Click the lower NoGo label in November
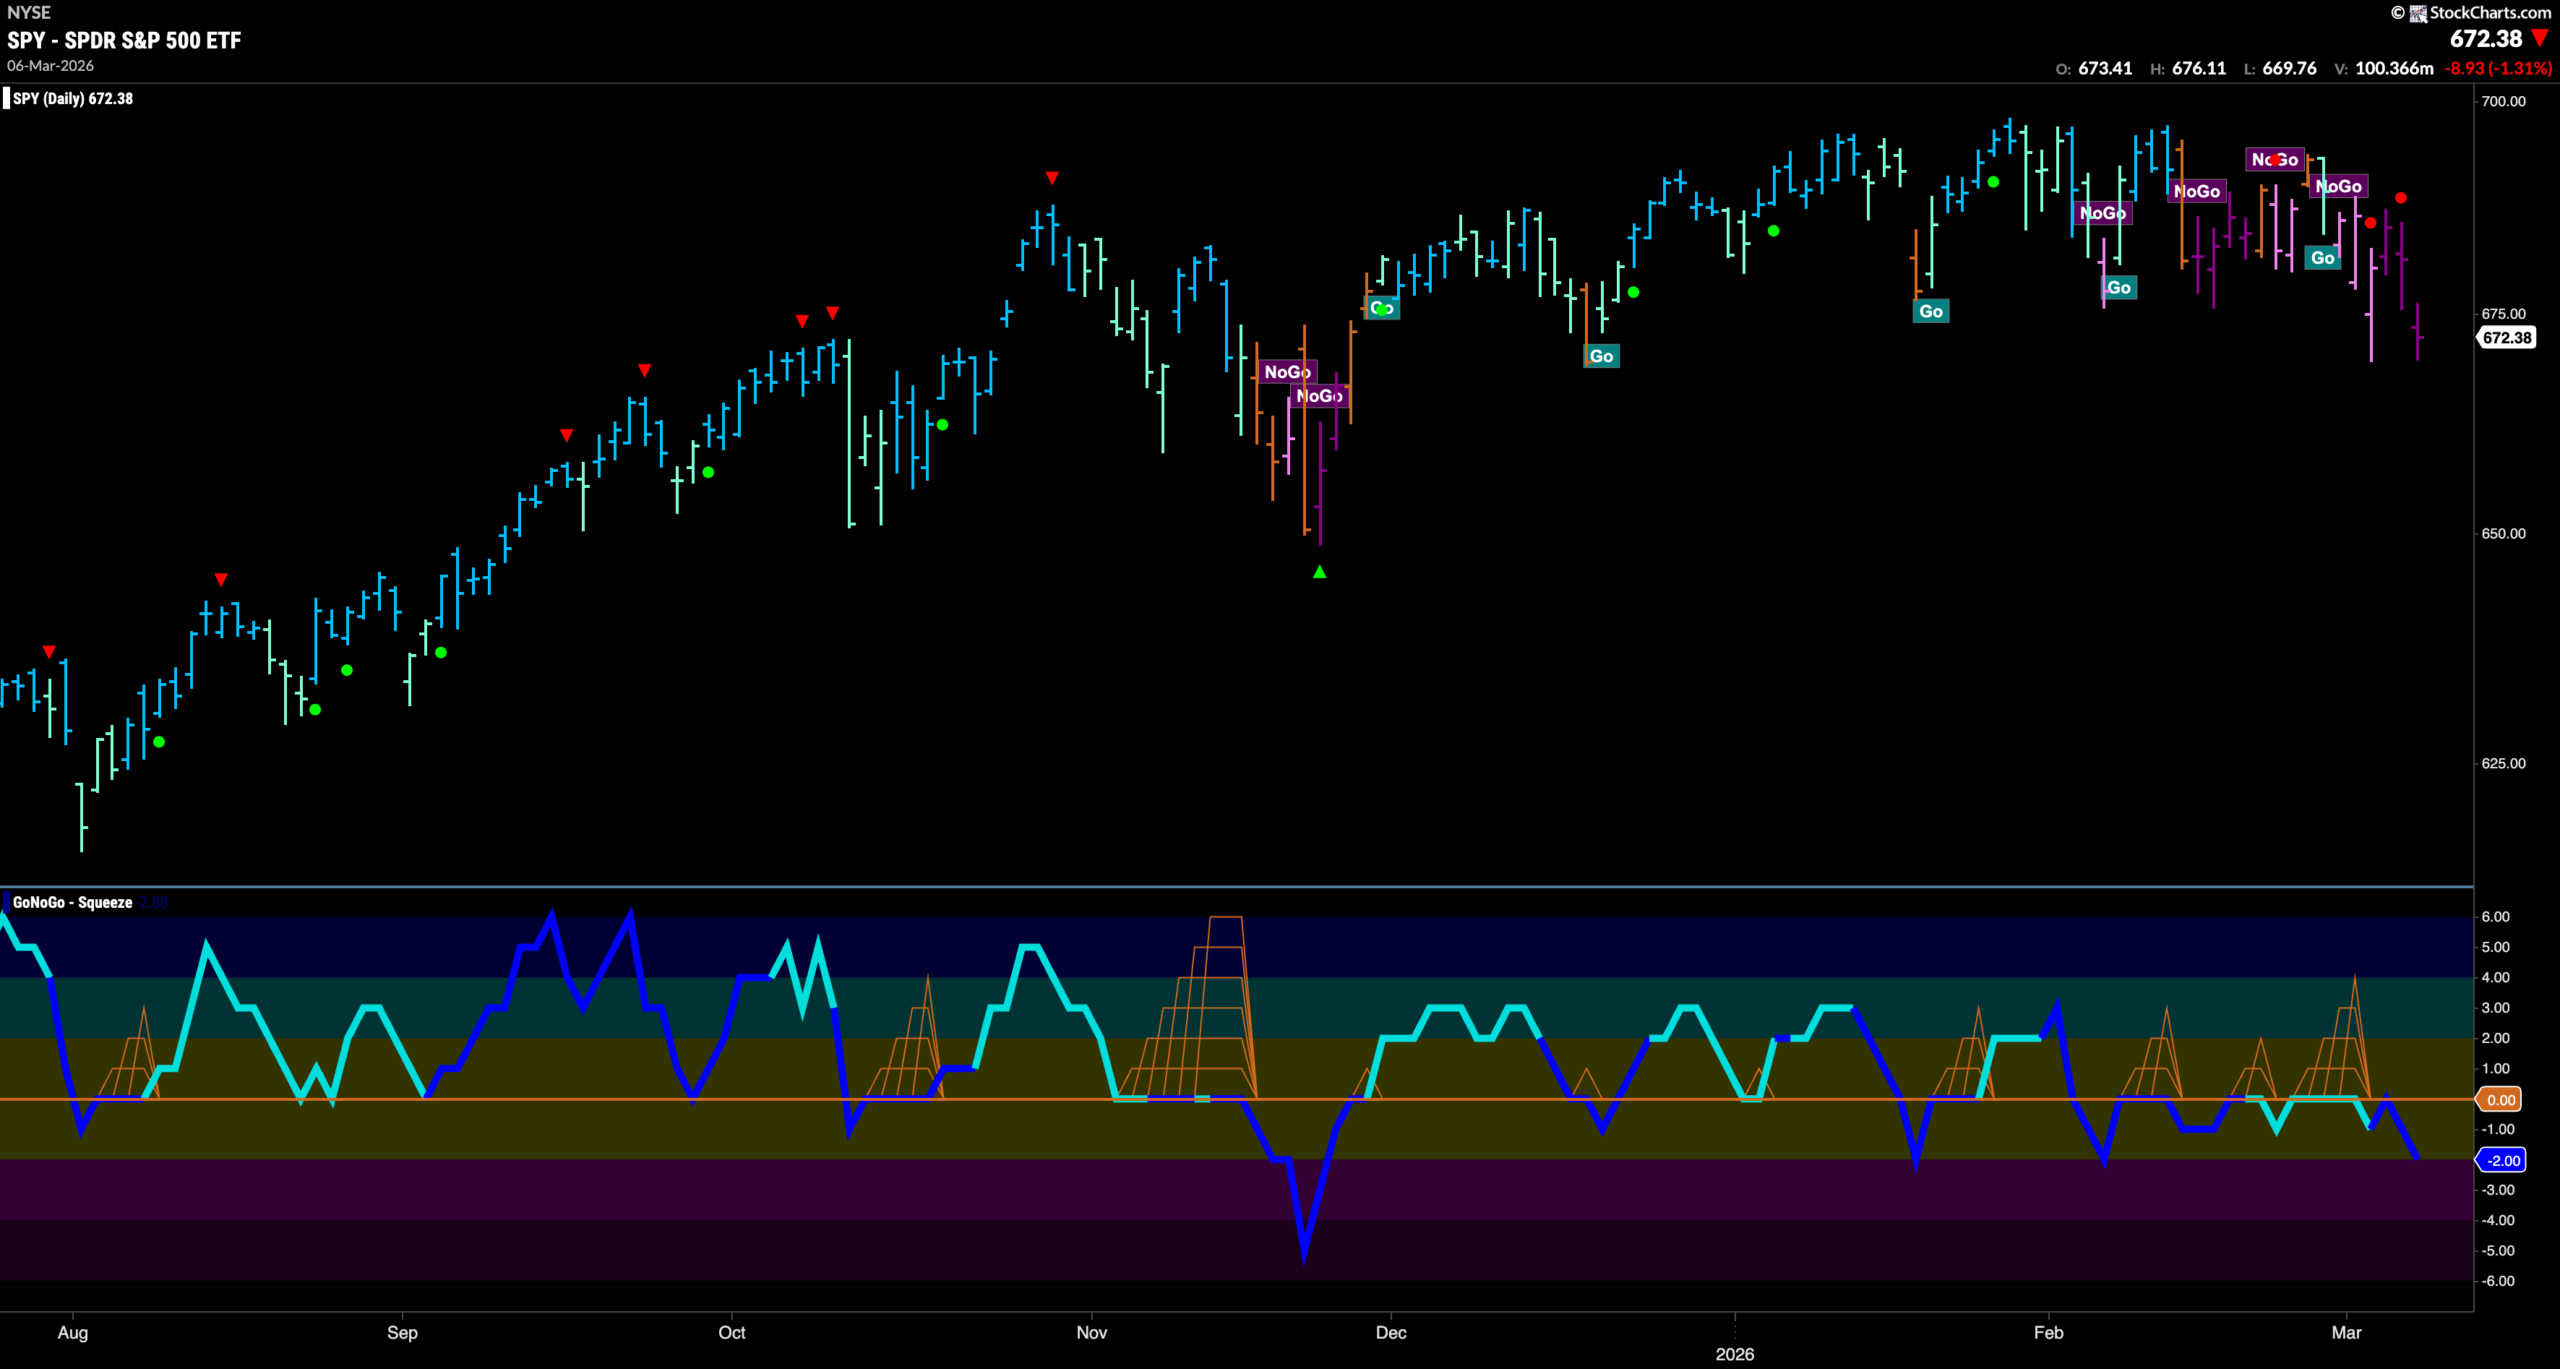2560x1369 pixels. coord(1319,396)
